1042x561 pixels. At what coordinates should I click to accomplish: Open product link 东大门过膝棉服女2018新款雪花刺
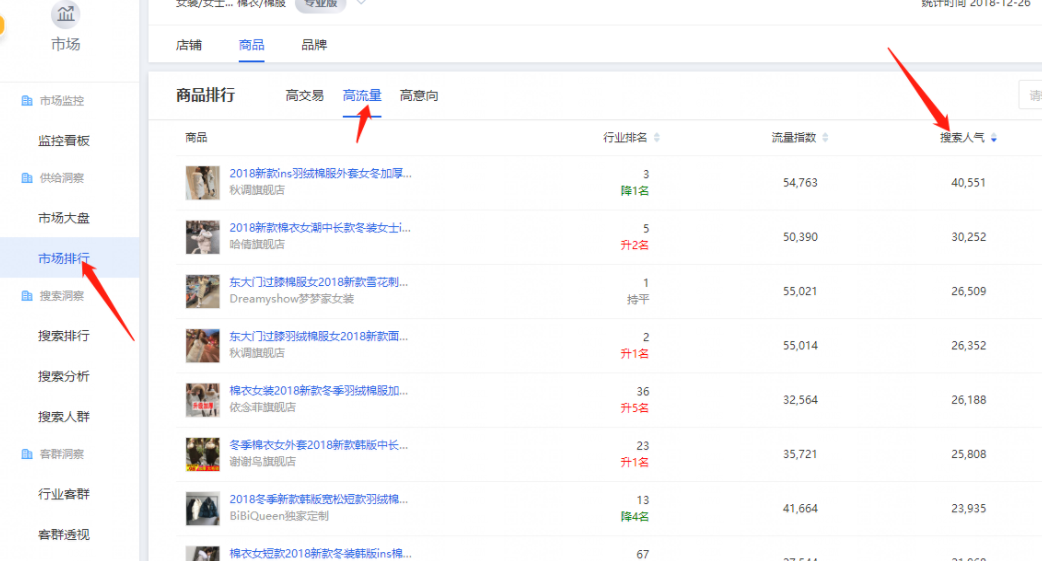point(319,282)
